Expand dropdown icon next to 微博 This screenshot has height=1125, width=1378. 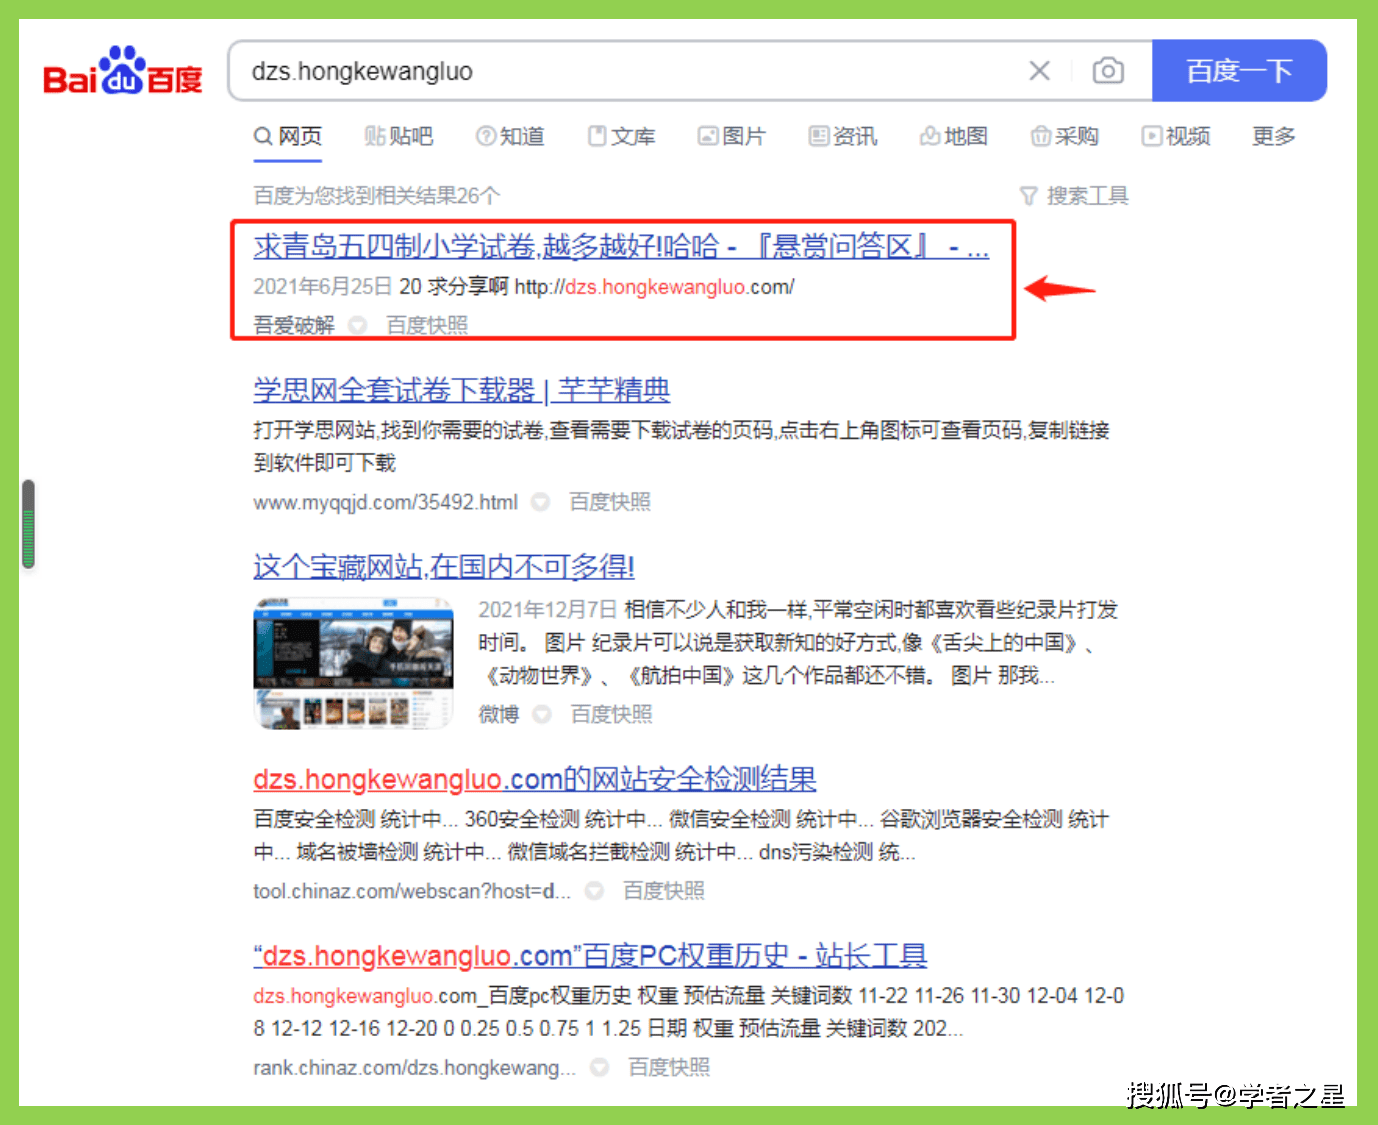coord(542,714)
